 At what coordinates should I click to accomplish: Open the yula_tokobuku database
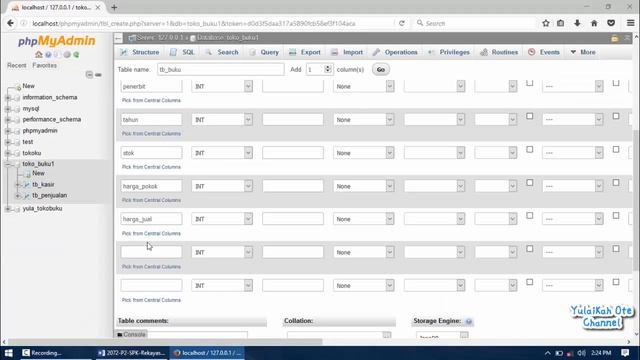pos(42,209)
